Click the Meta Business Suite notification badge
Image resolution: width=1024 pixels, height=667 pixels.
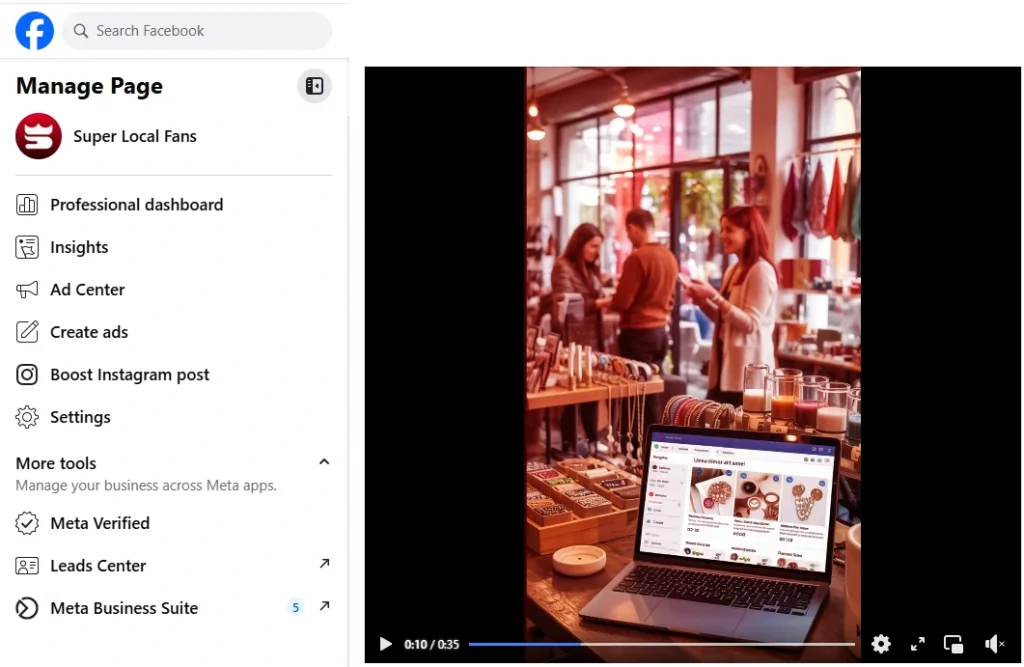click(295, 607)
